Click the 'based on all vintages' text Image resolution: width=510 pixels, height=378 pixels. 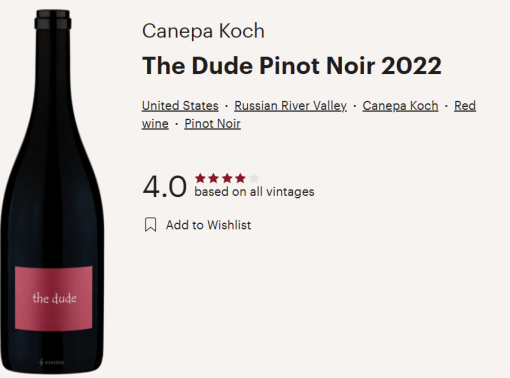pos(254,192)
